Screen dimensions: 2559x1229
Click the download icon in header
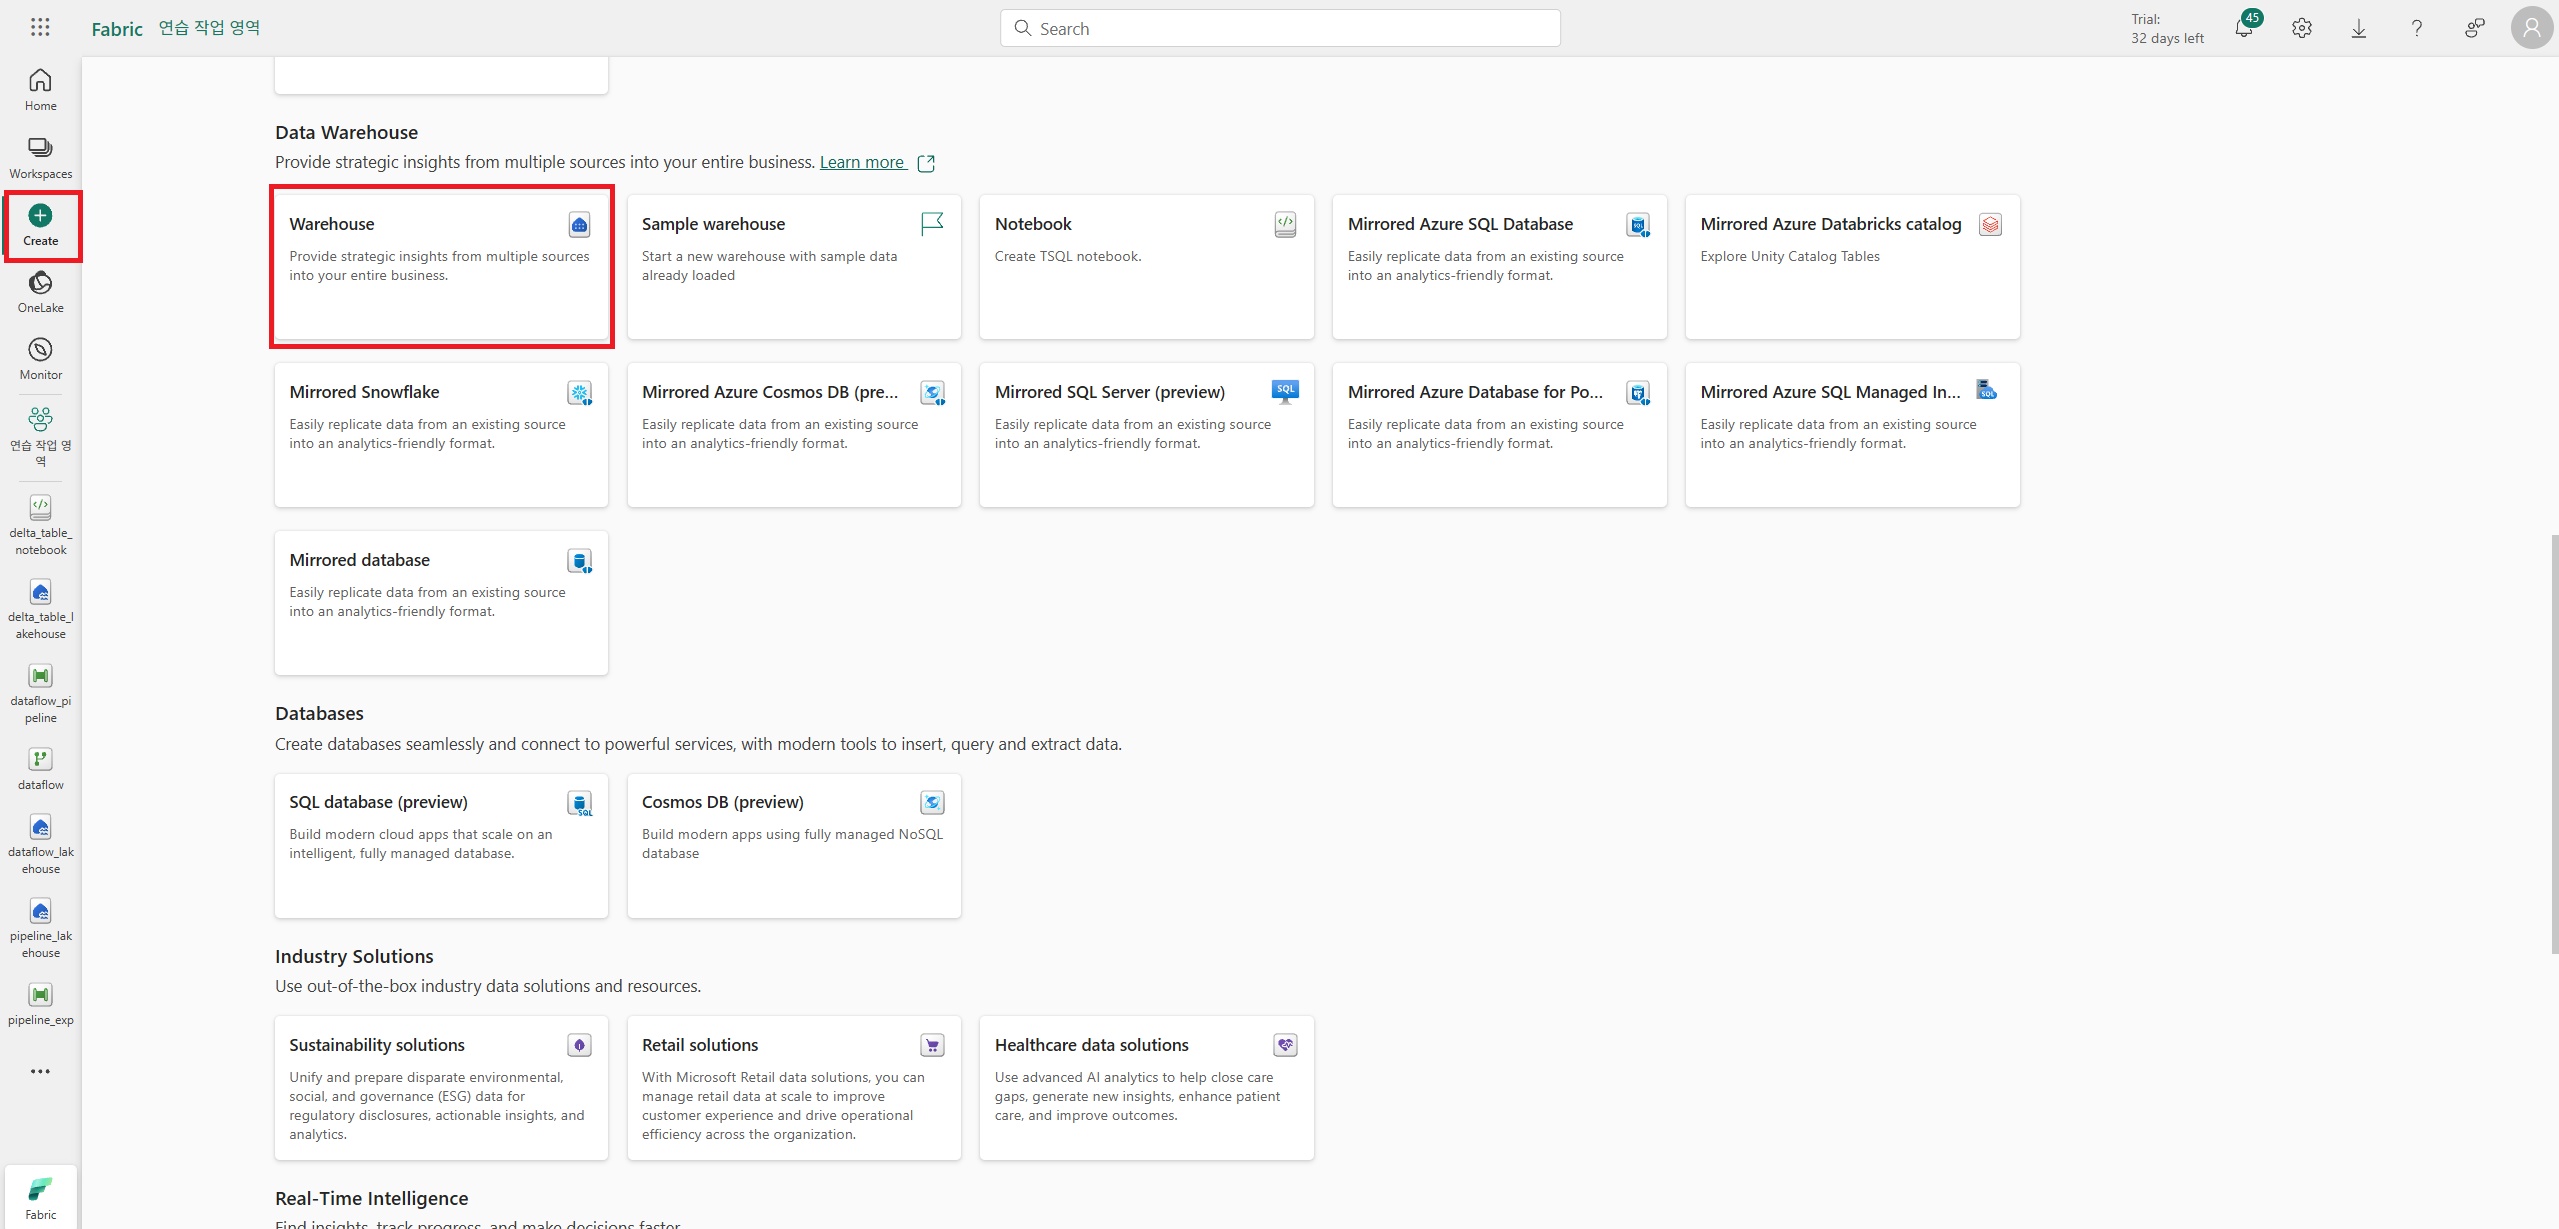point(2358,29)
